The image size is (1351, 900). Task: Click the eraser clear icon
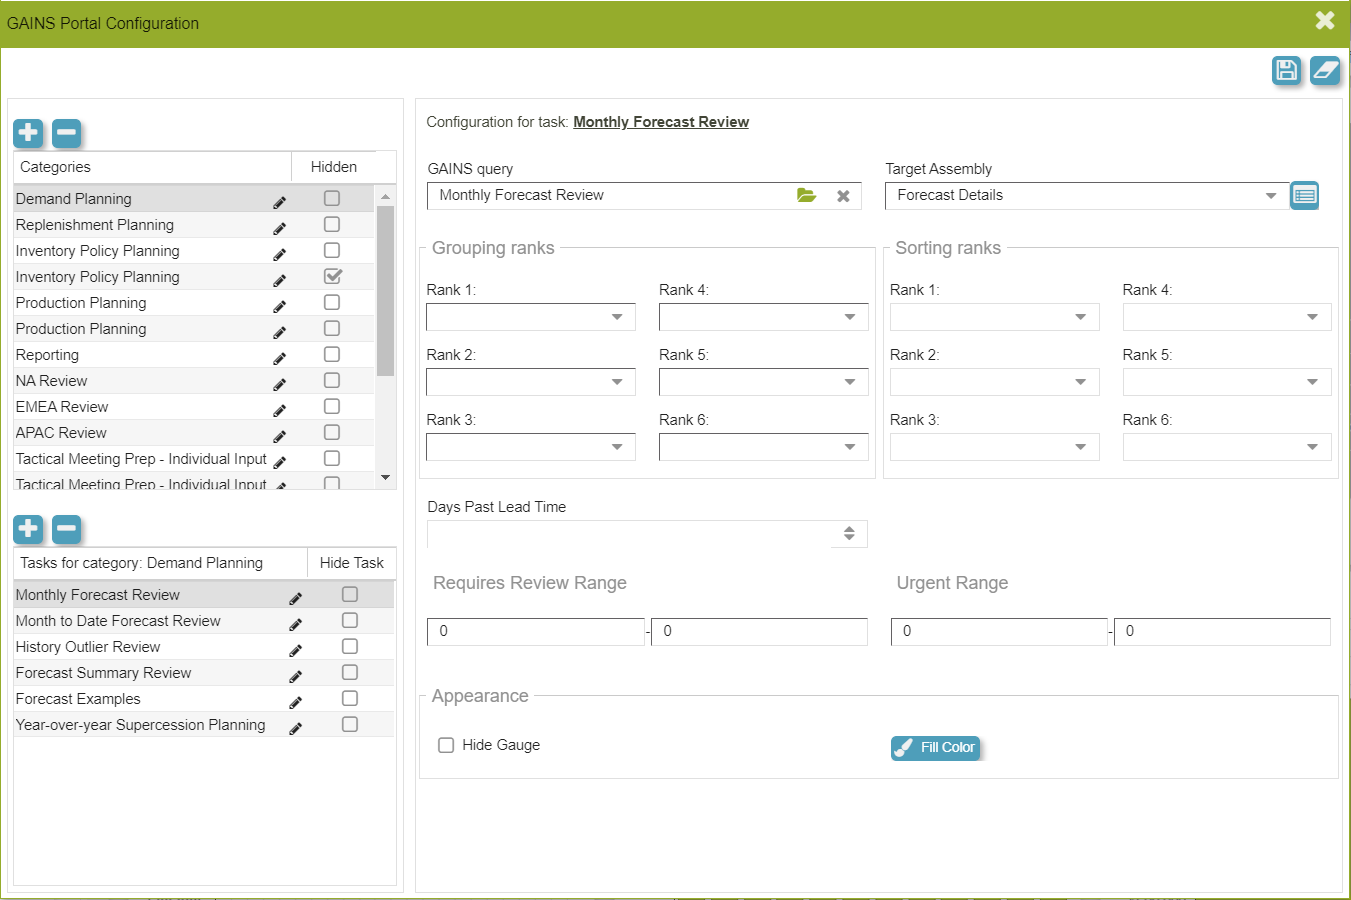pyautogui.click(x=1325, y=70)
